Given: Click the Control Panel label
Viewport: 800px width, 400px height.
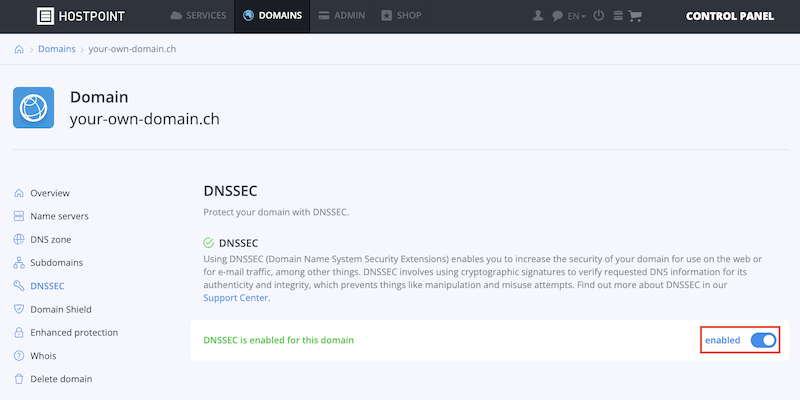Looking at the screenshot, I should [730, 16].
